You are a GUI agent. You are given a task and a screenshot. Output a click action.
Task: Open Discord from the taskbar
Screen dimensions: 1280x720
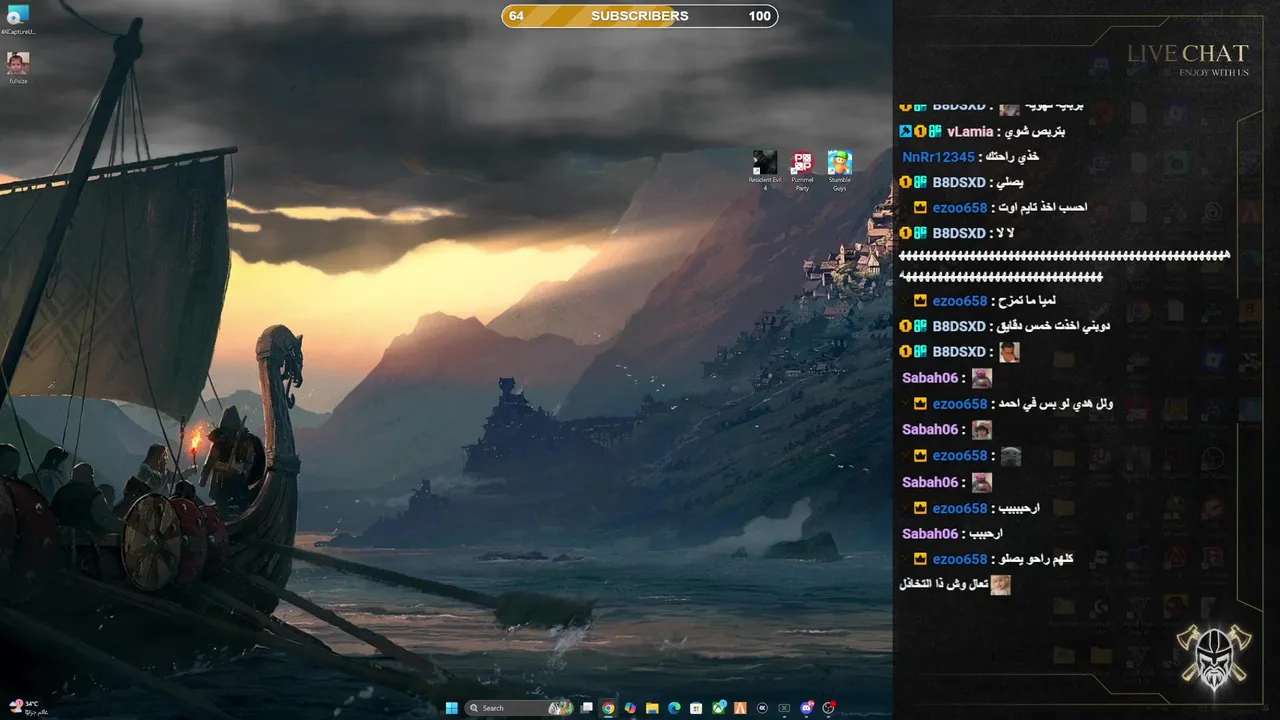(x=806, y=708)
